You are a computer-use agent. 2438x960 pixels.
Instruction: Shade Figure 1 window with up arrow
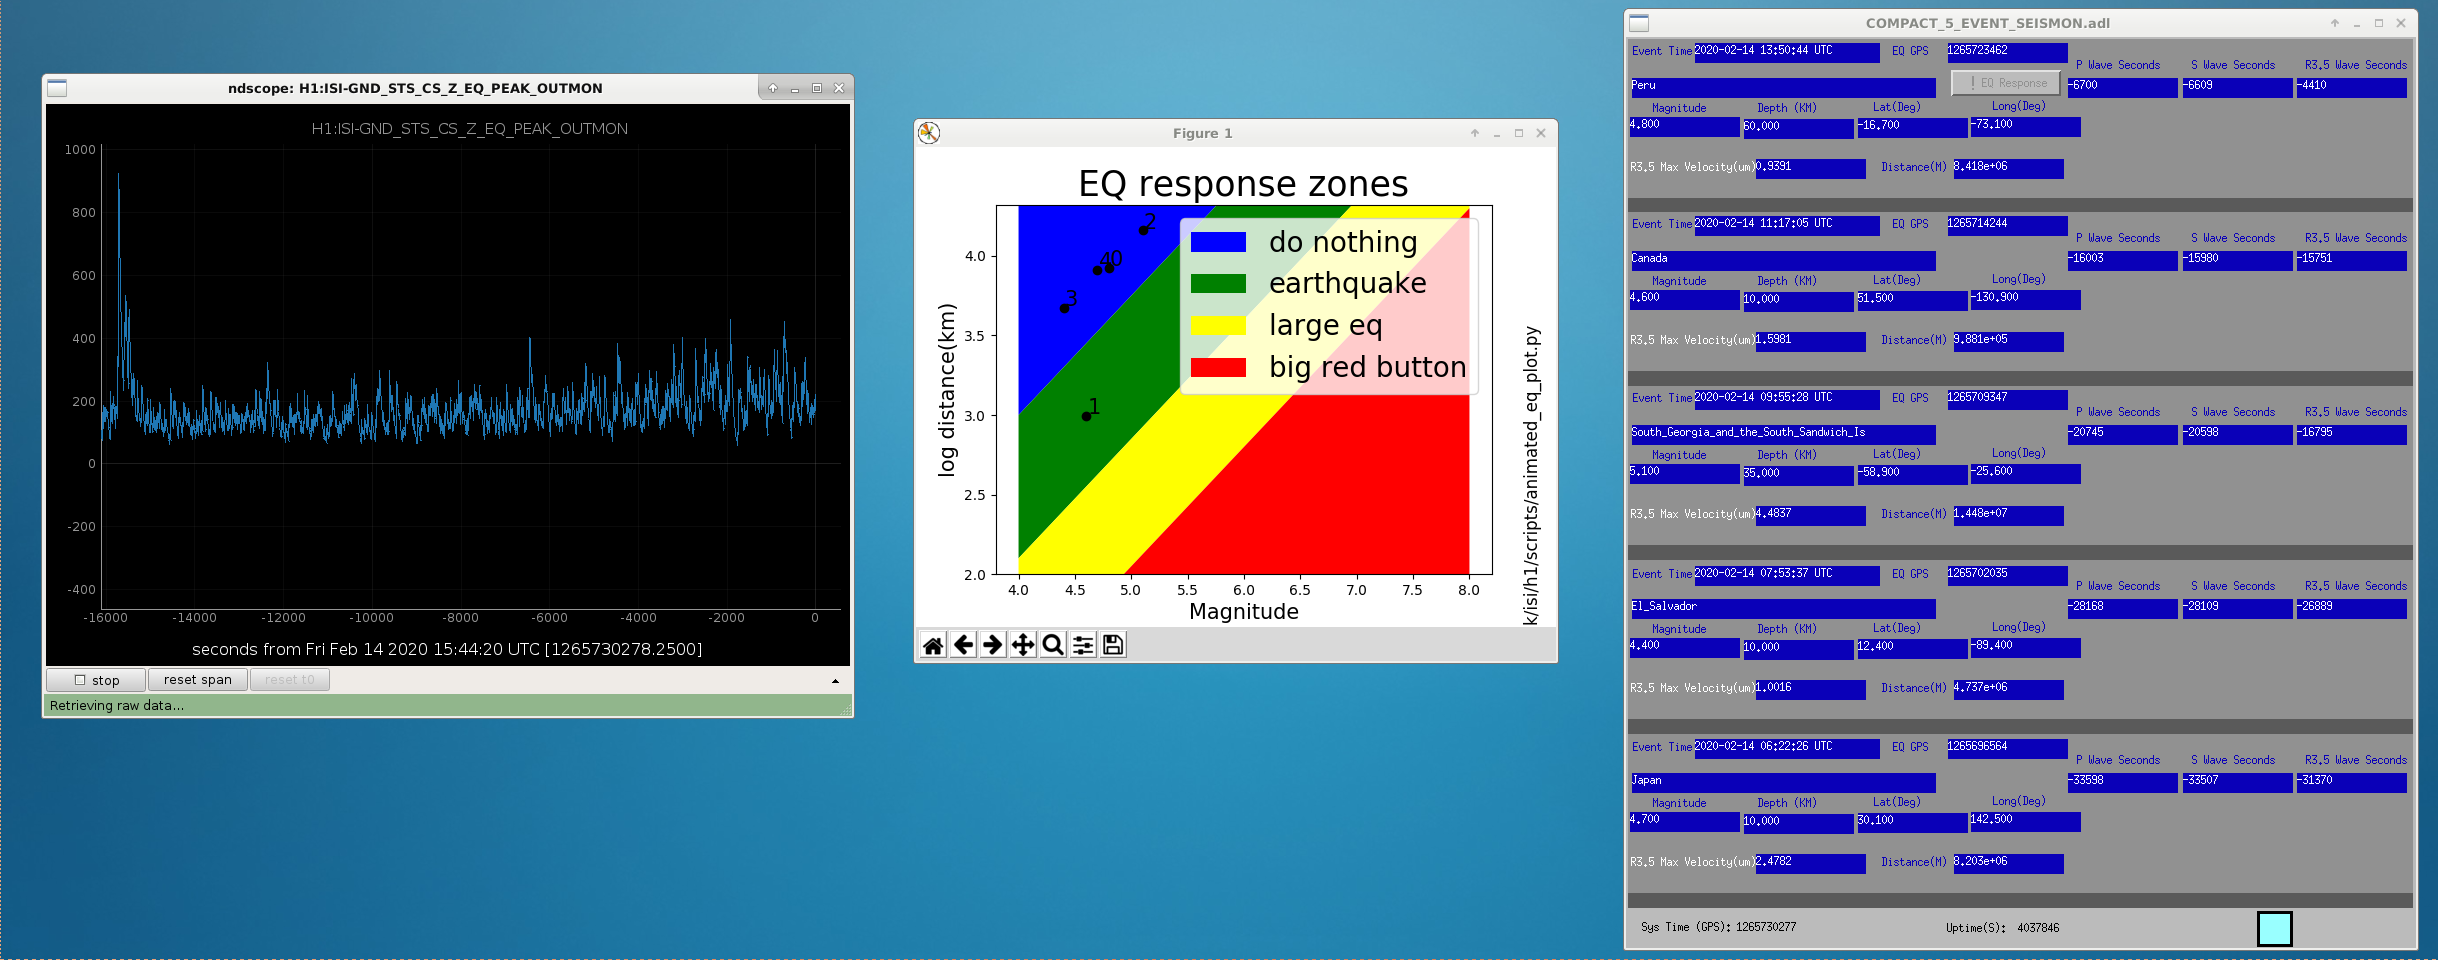[x=1474, y=133]
